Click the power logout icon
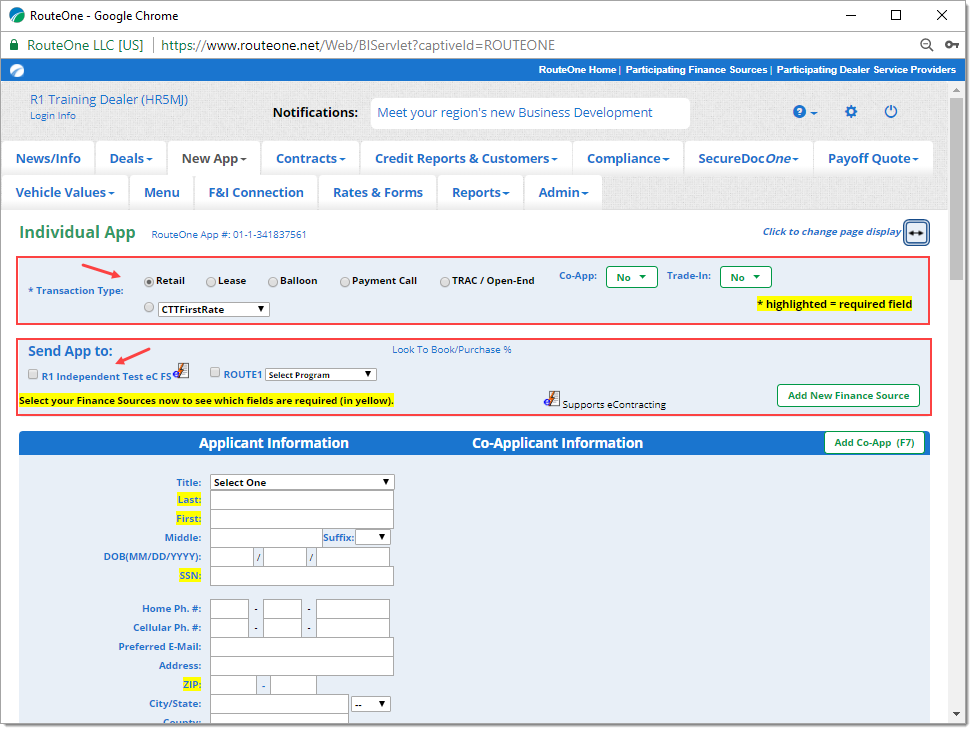Viewport: 973px width, 731px height. coord(890,112)
